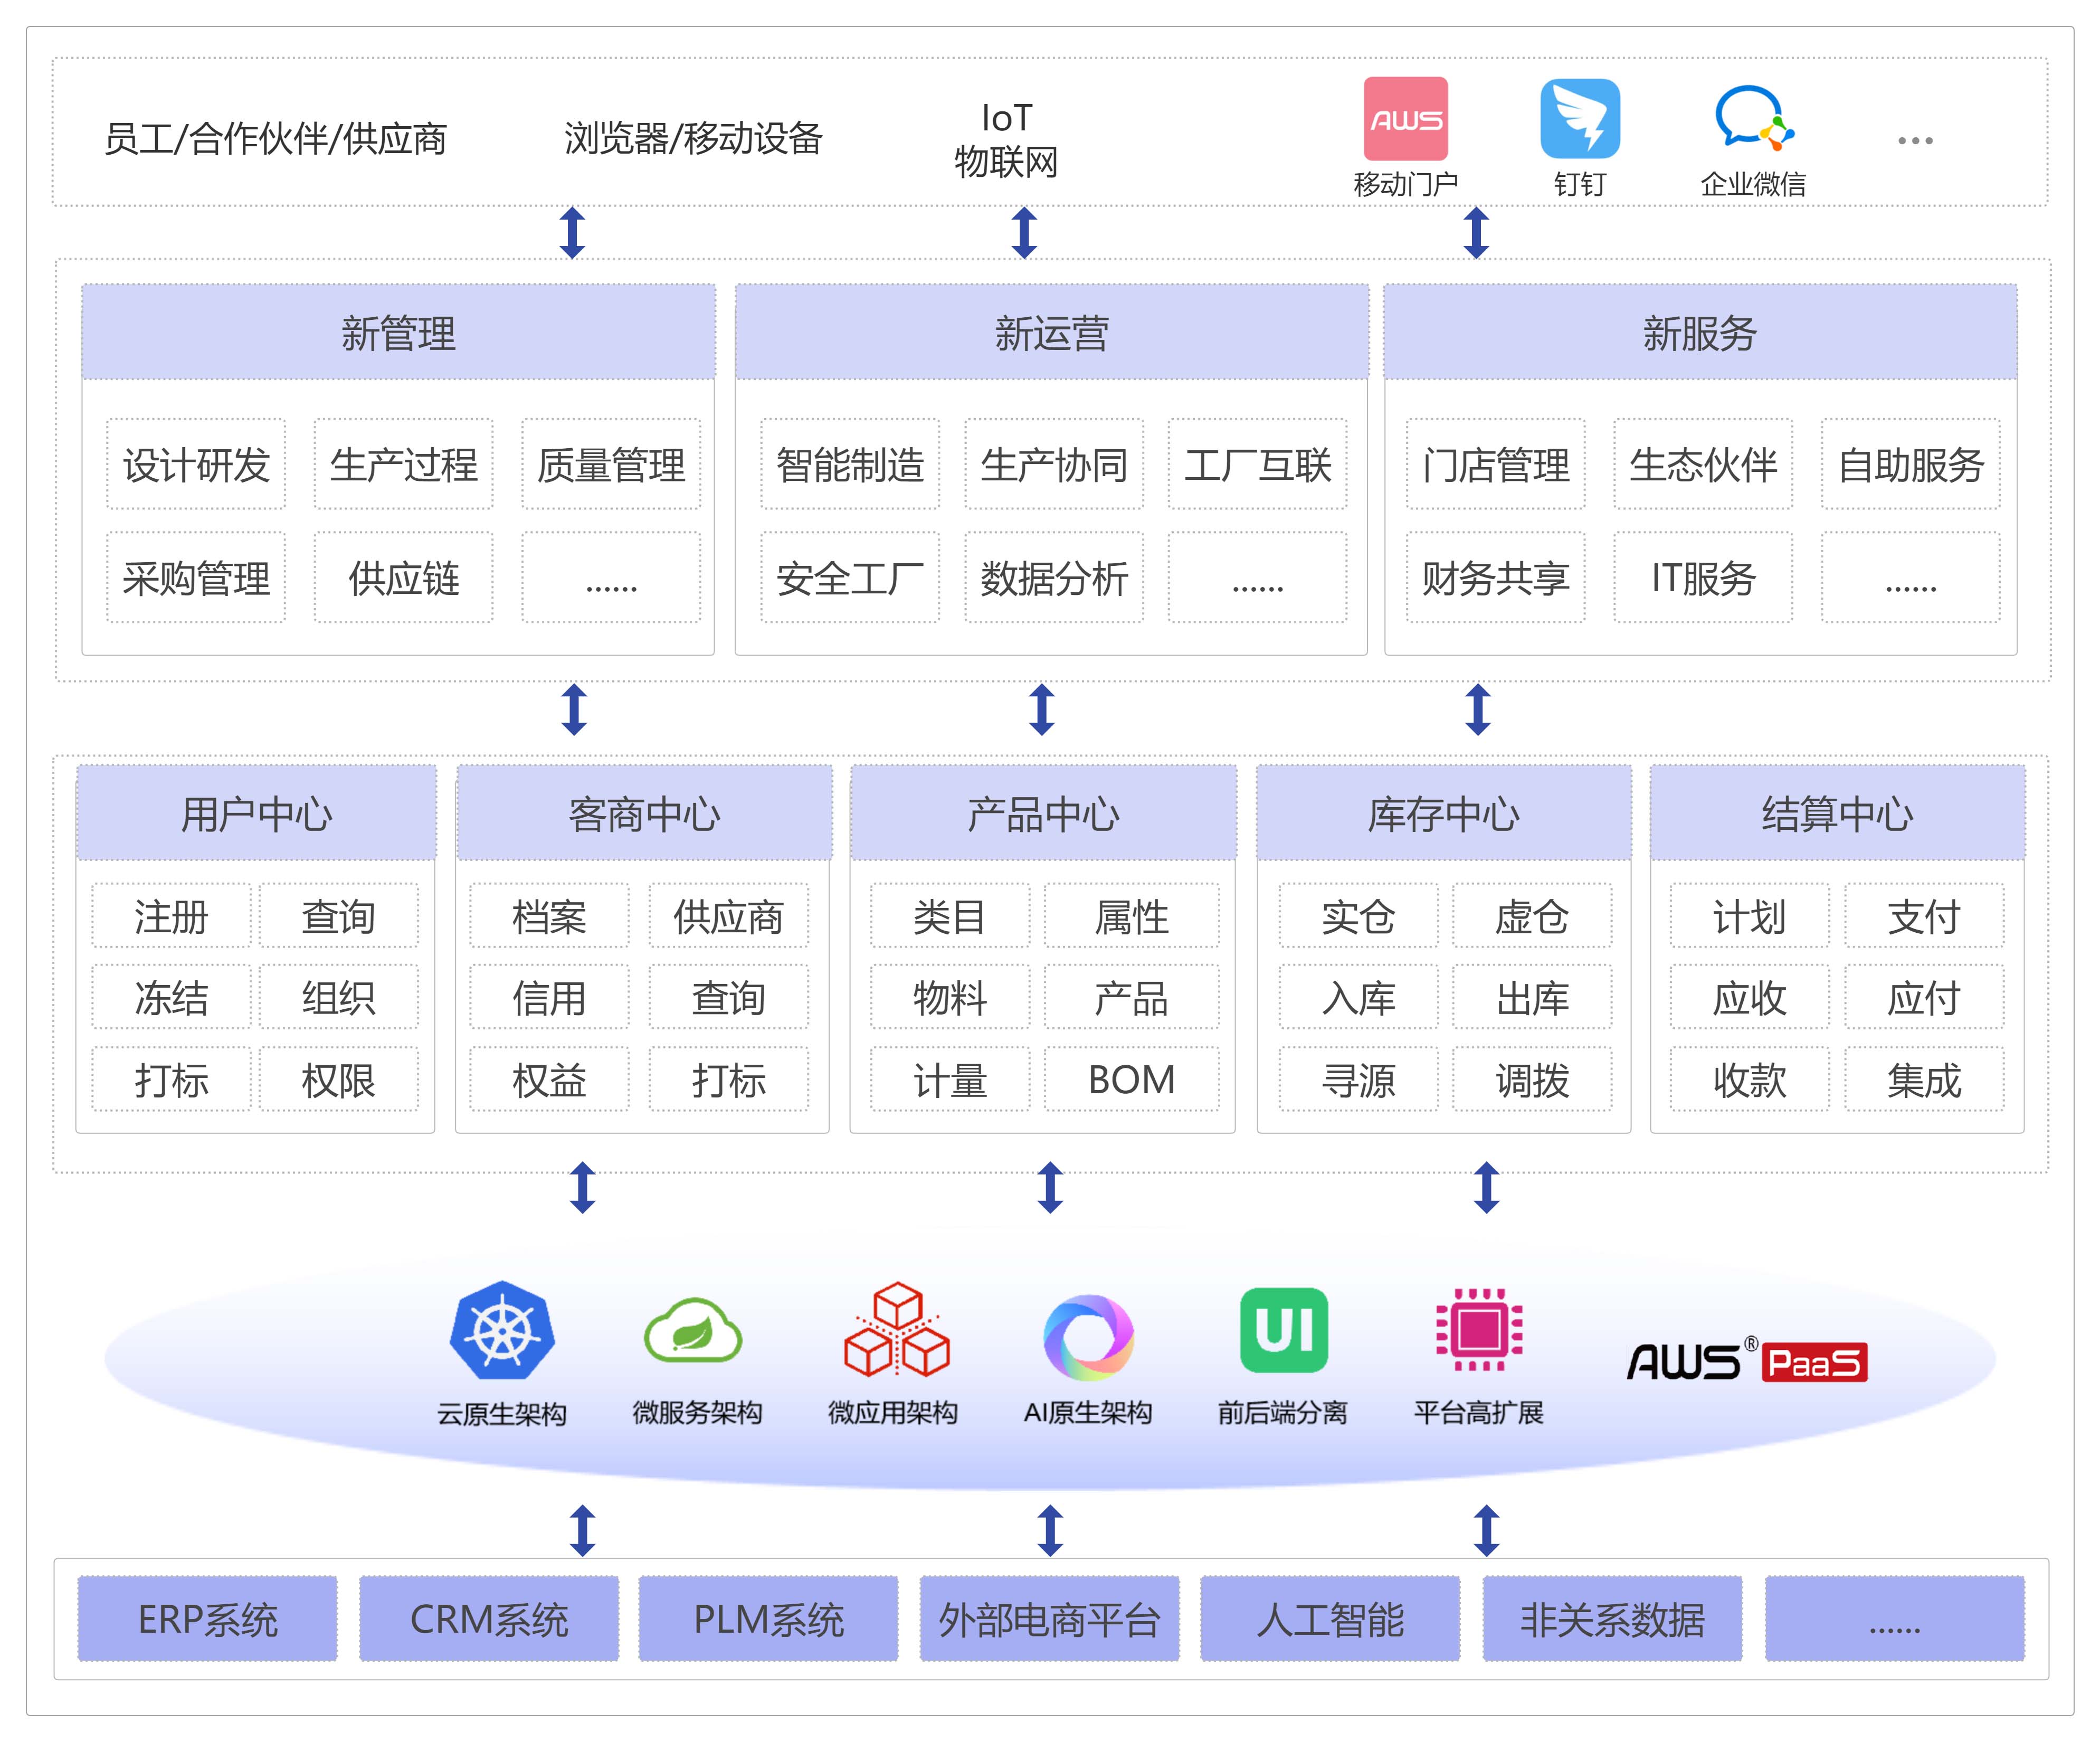Click the 设计研发 box

(x=196, y=465)
